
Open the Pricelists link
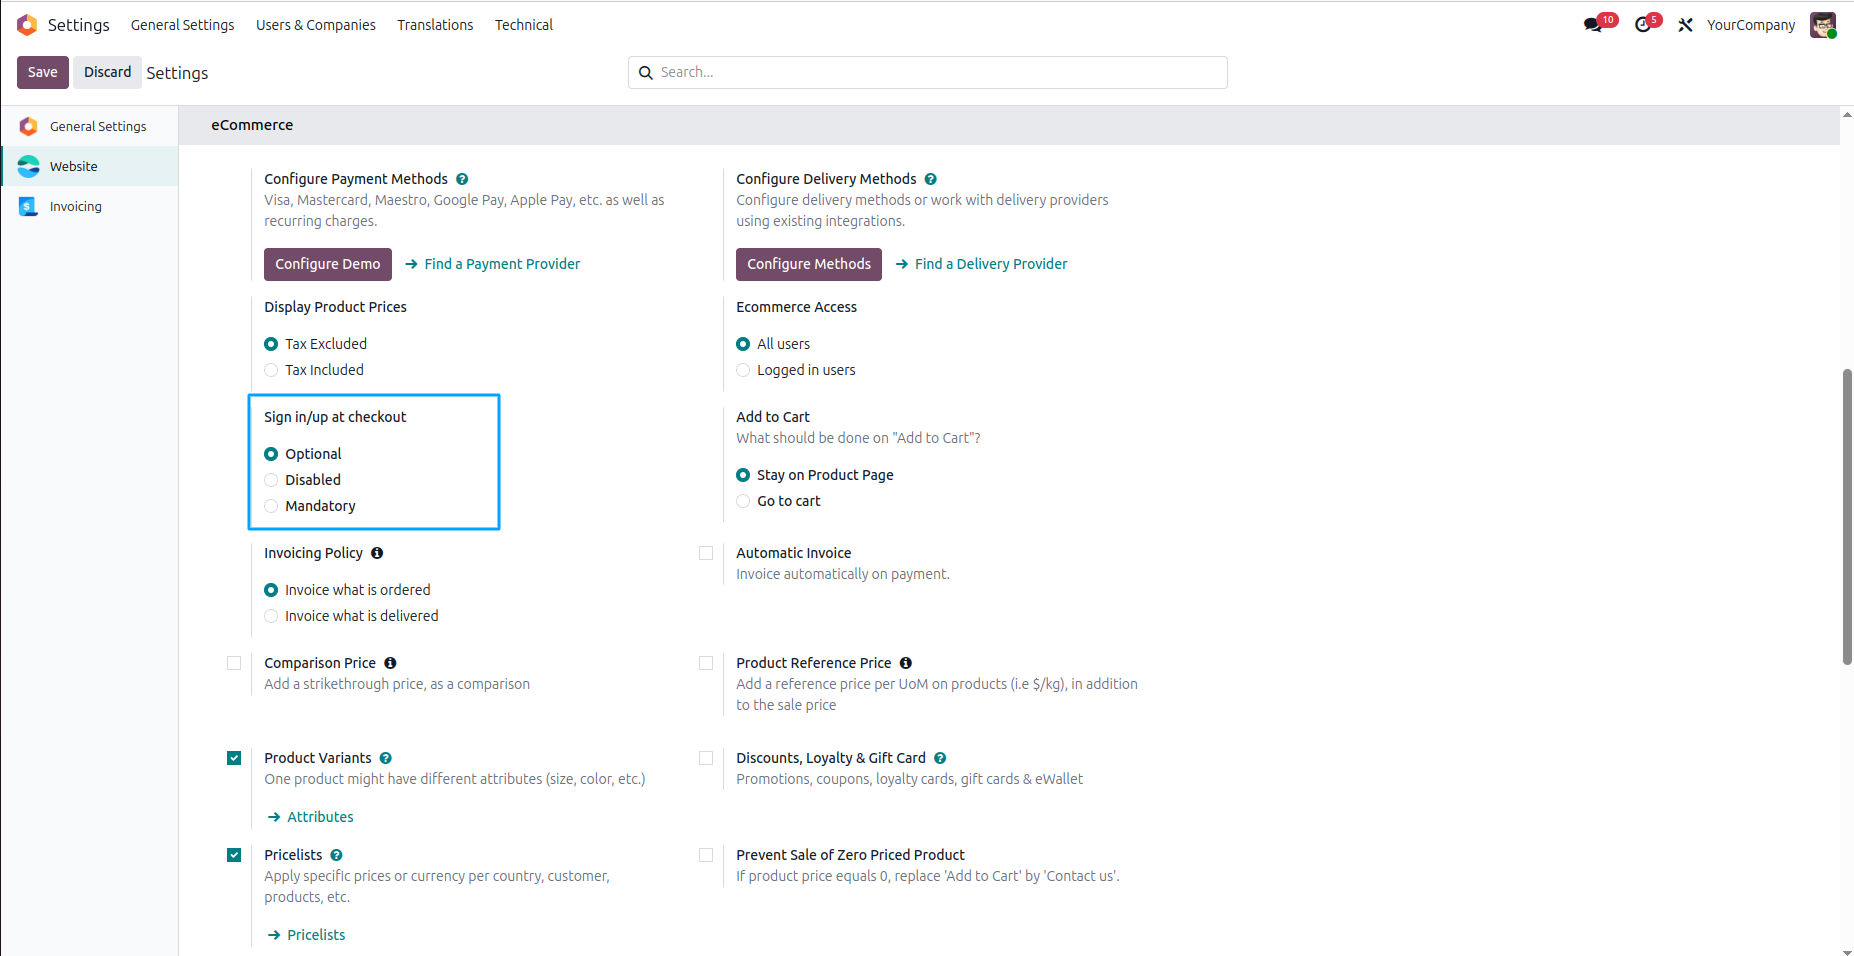[307, 935]
